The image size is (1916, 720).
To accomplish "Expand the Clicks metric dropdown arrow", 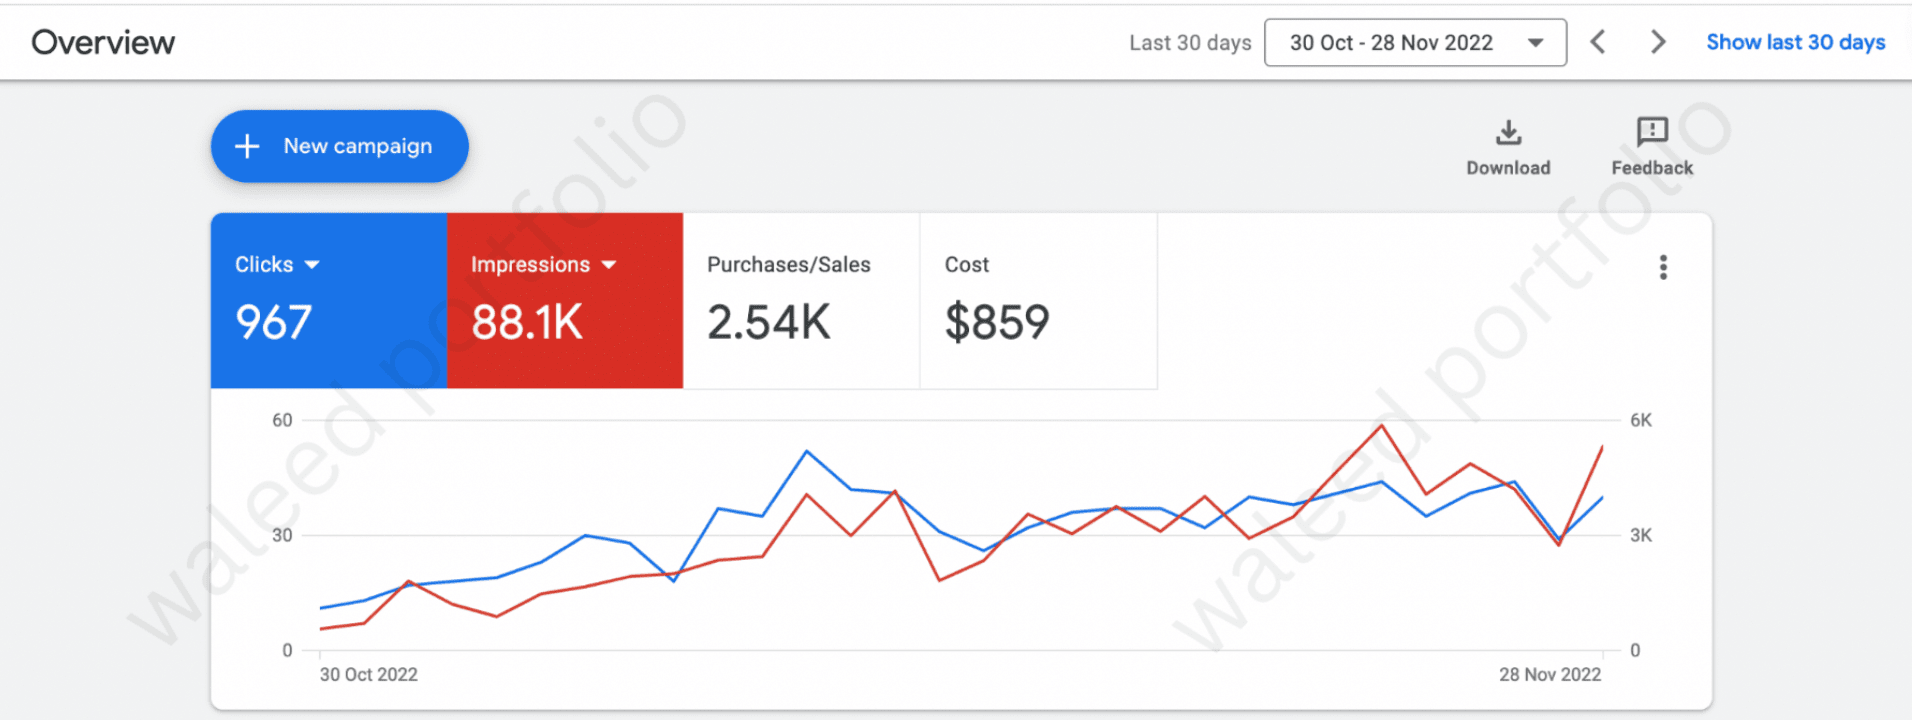I will pos(312,265).
